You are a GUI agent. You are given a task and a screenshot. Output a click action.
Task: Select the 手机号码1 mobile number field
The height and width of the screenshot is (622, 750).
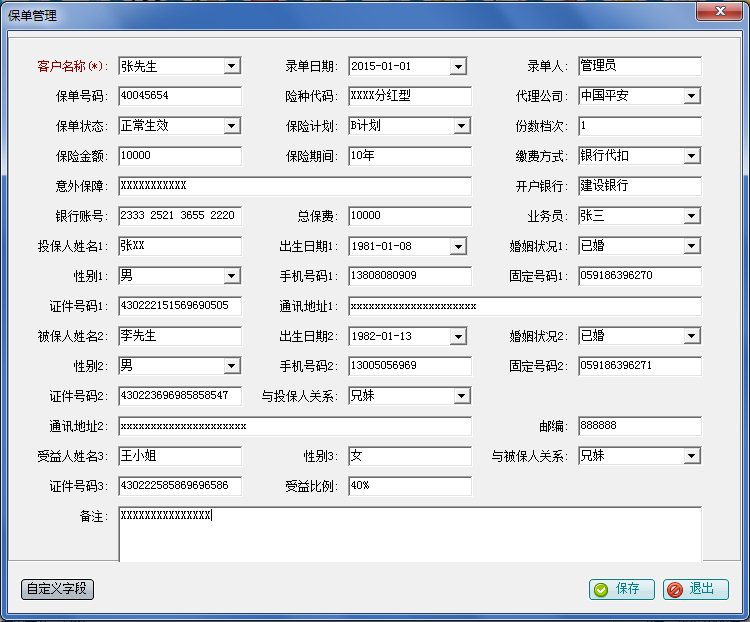(x=410, y=276)
